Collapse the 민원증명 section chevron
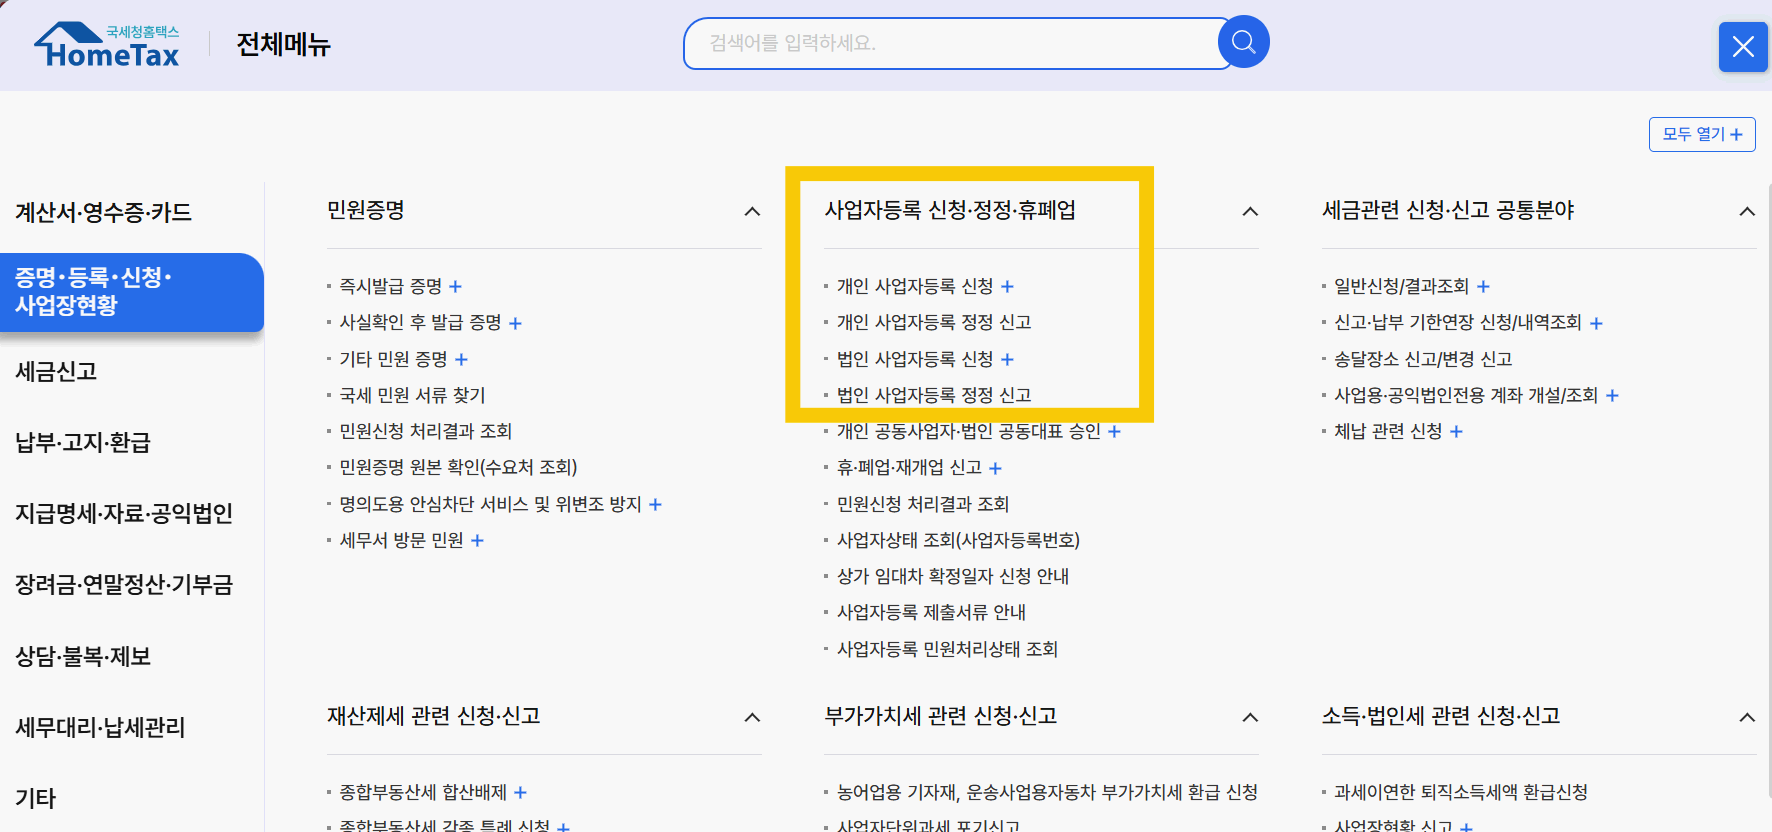 [752, 211]
